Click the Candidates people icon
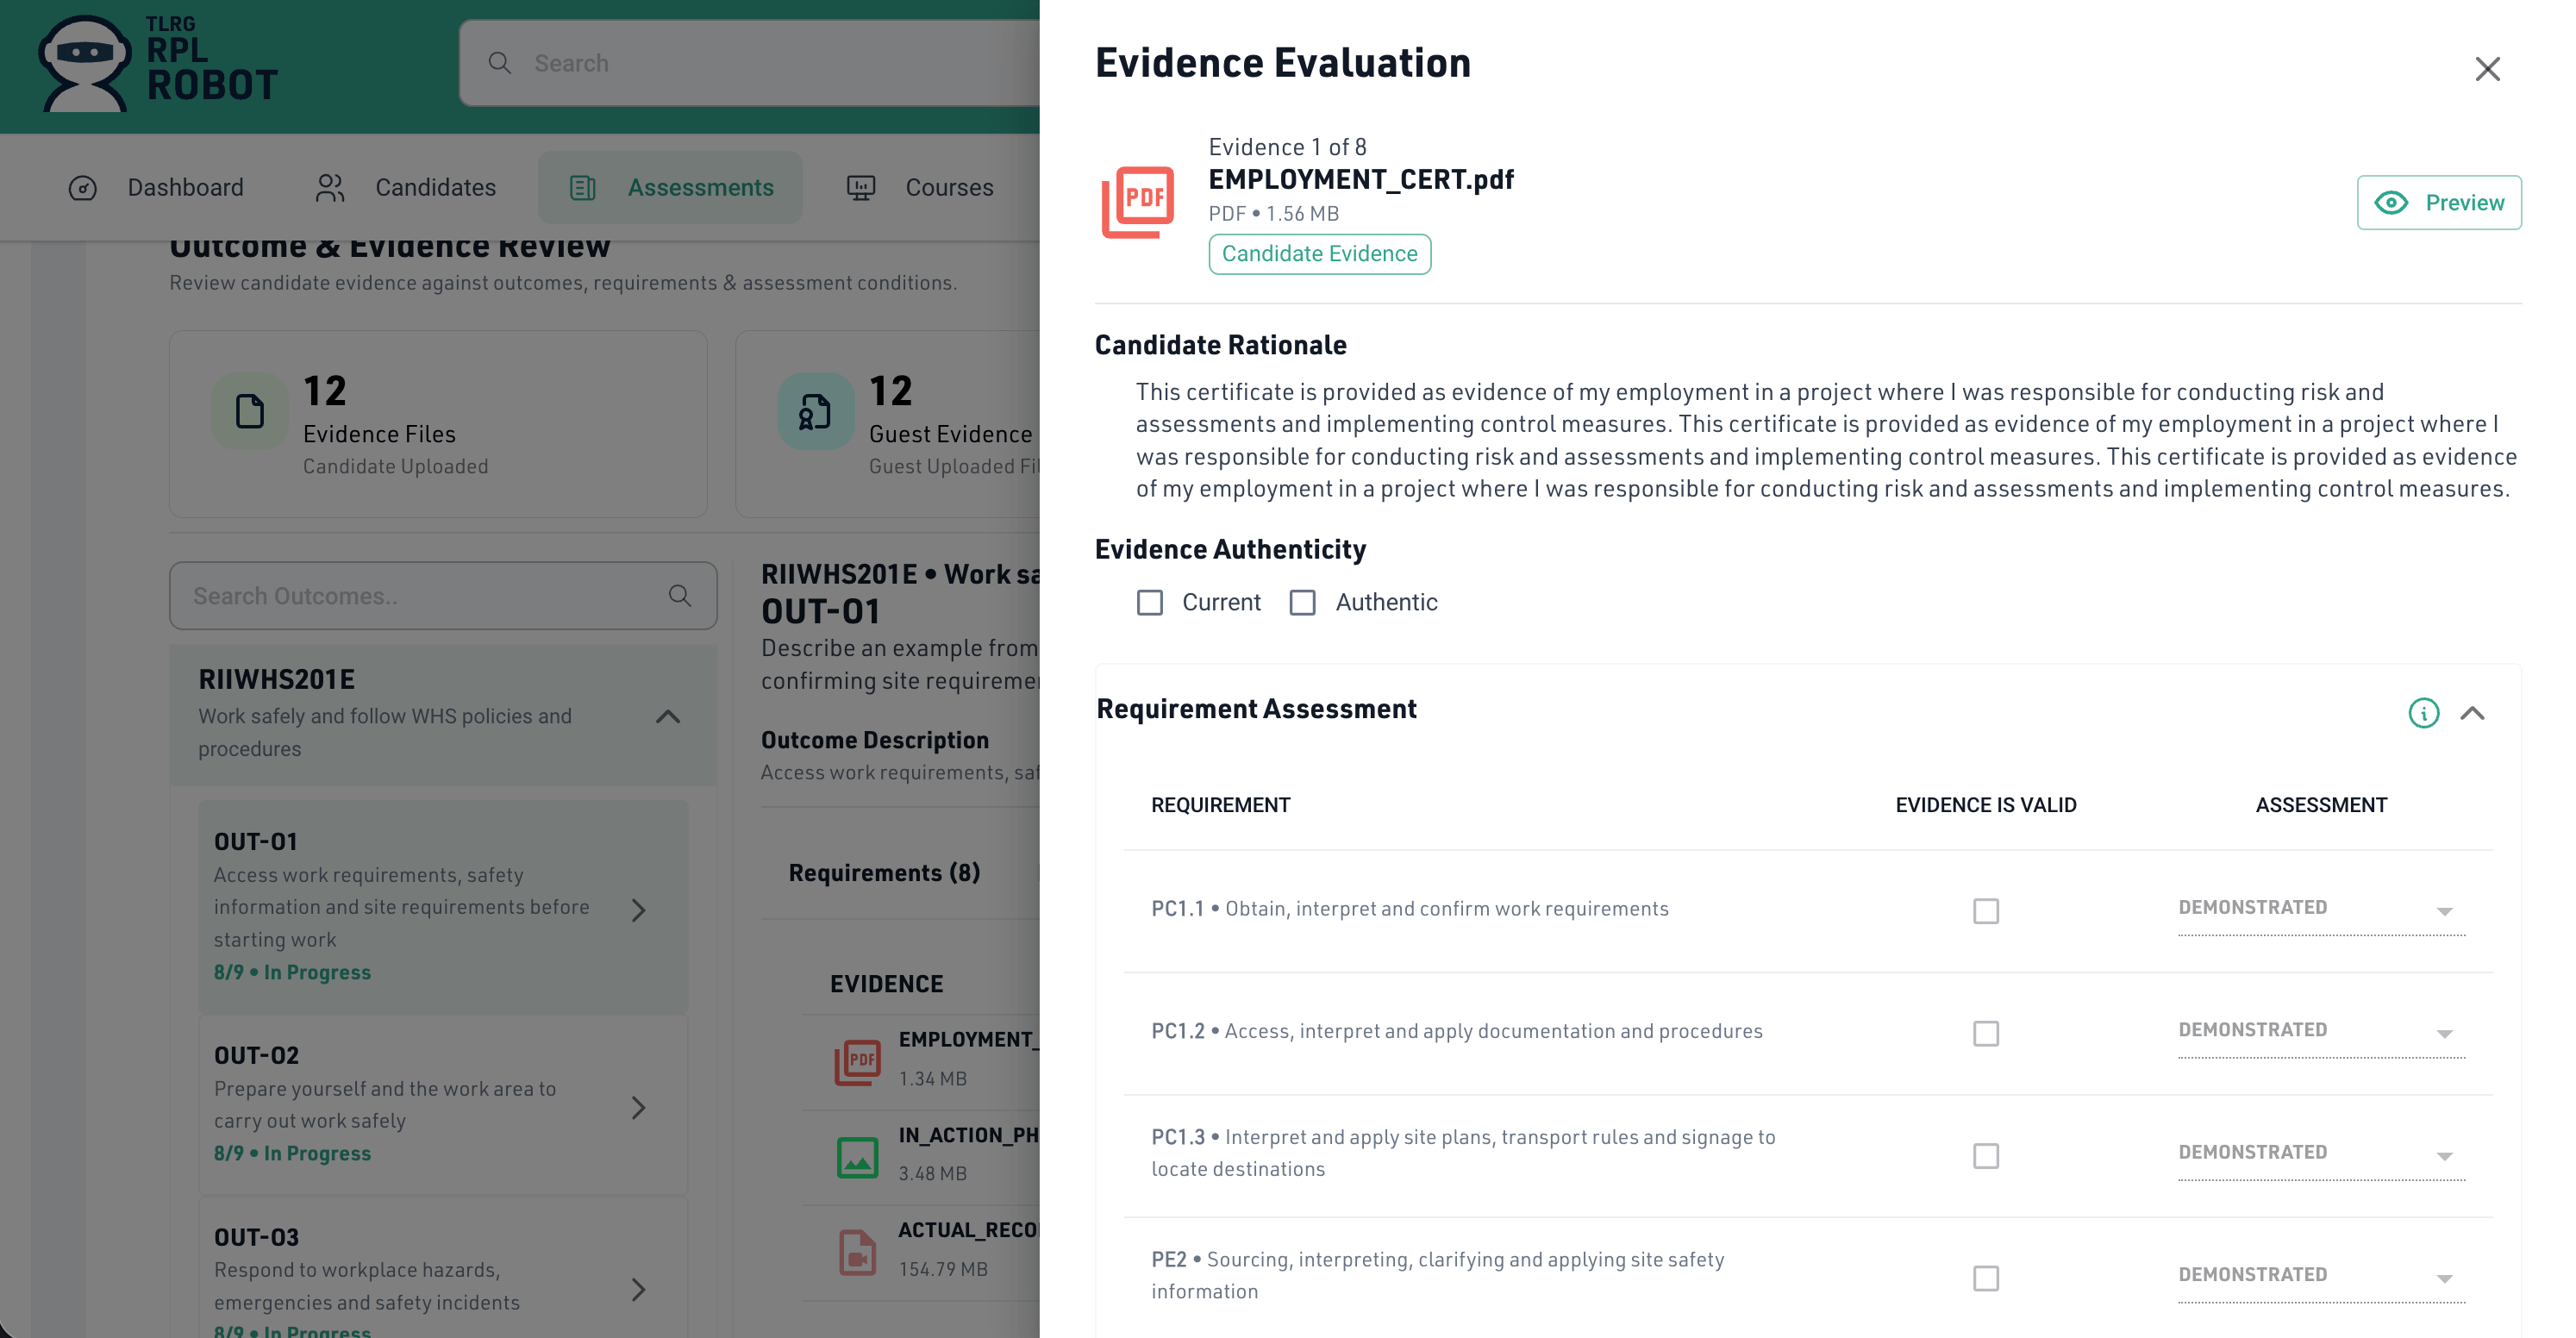Image resolution: width=2576 pixels, height=1338 pixels. coord(330,188)
